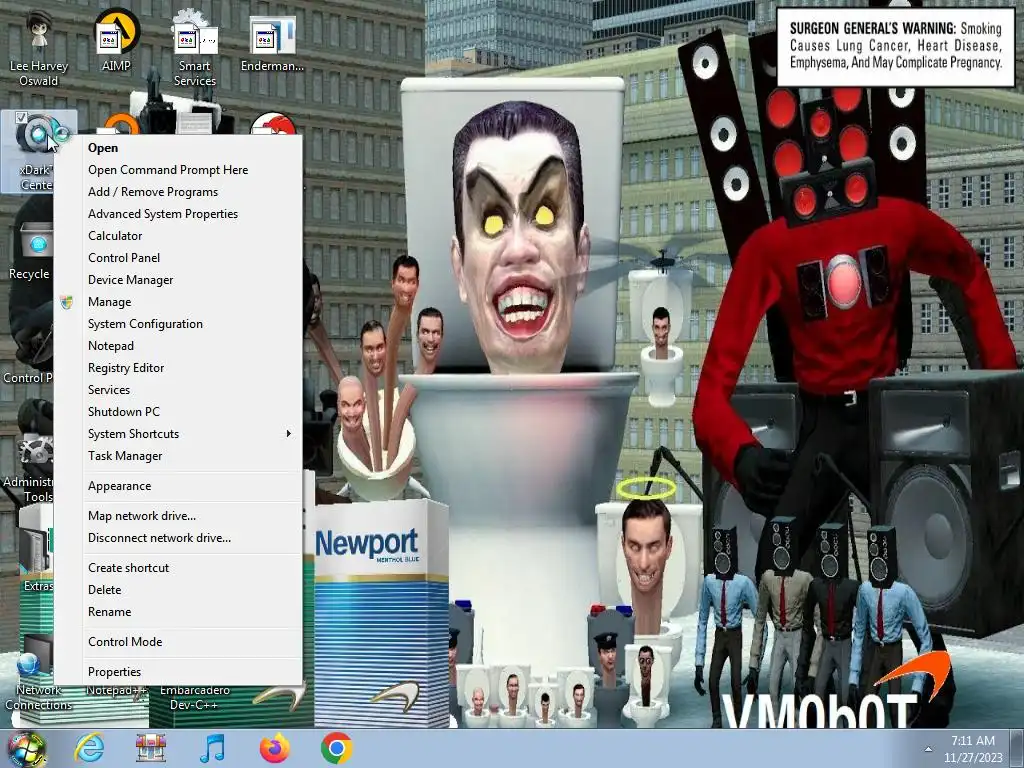The height and width of the screenshot is (768, 1024).
Task: Choose Properties at the menu bottom
Action: pyautogui.click(x=178, y=672)
